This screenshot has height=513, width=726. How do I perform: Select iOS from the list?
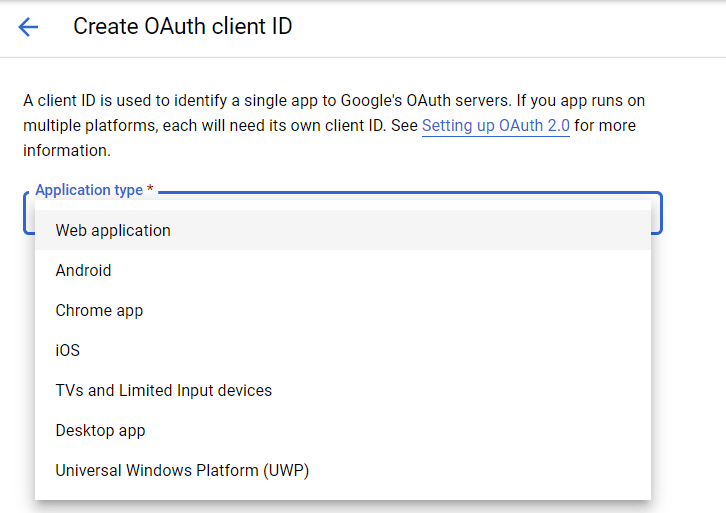pyautogui.click(x=67, y=350)
